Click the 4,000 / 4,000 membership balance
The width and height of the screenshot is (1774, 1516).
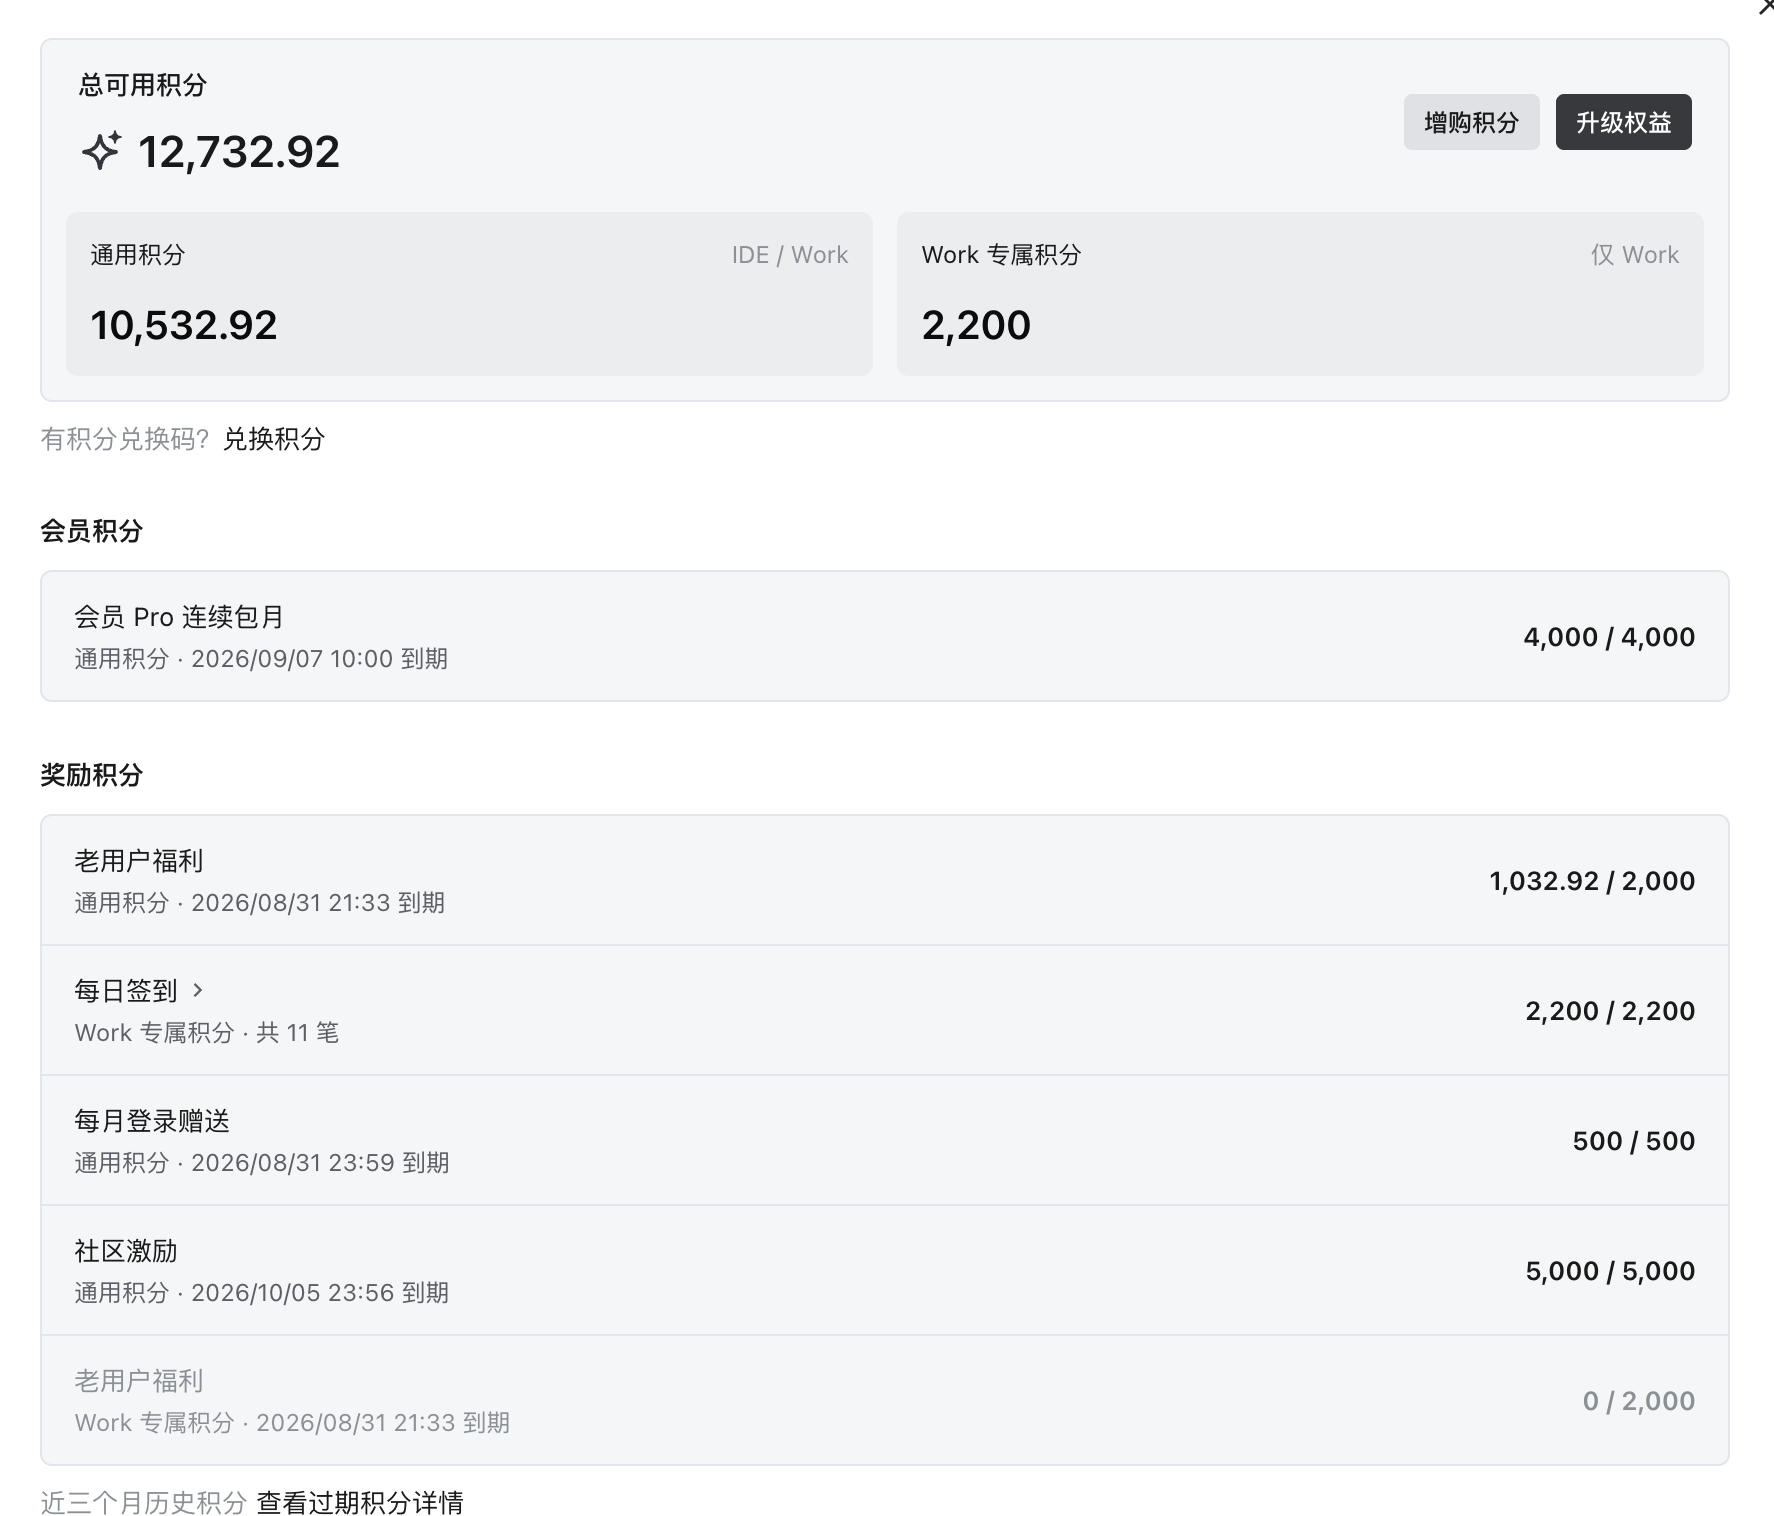1609,637
